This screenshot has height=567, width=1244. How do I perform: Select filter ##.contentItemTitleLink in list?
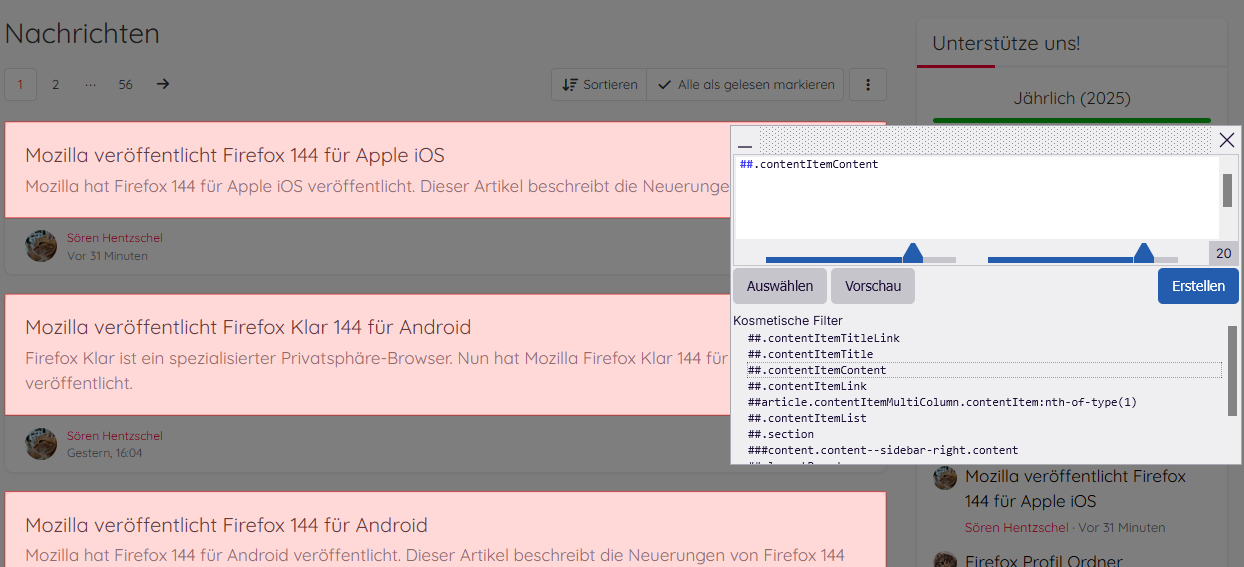(x=824, y=338)
